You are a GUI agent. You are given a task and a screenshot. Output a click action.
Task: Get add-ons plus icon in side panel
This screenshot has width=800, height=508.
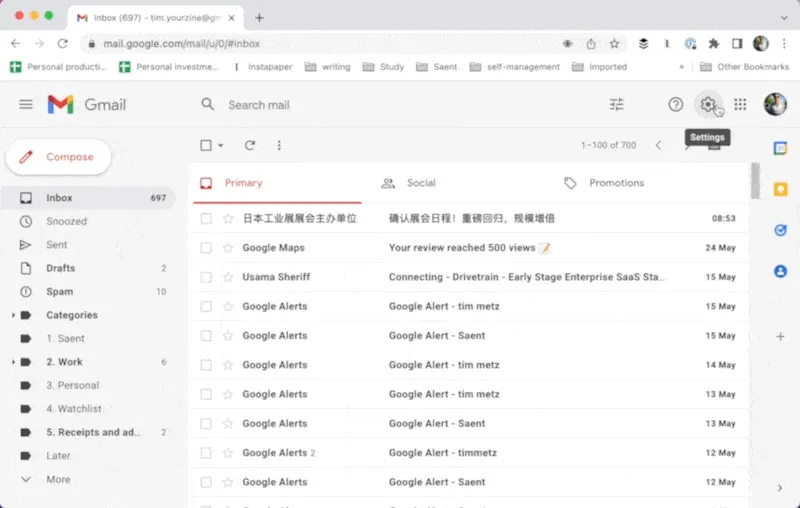[780, 337]
